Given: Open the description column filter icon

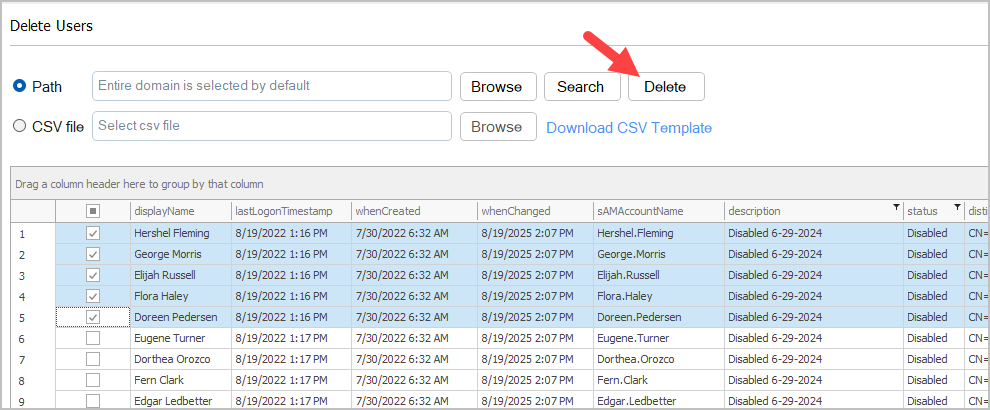Looking at the screenshot, I should tap(895, 208).
